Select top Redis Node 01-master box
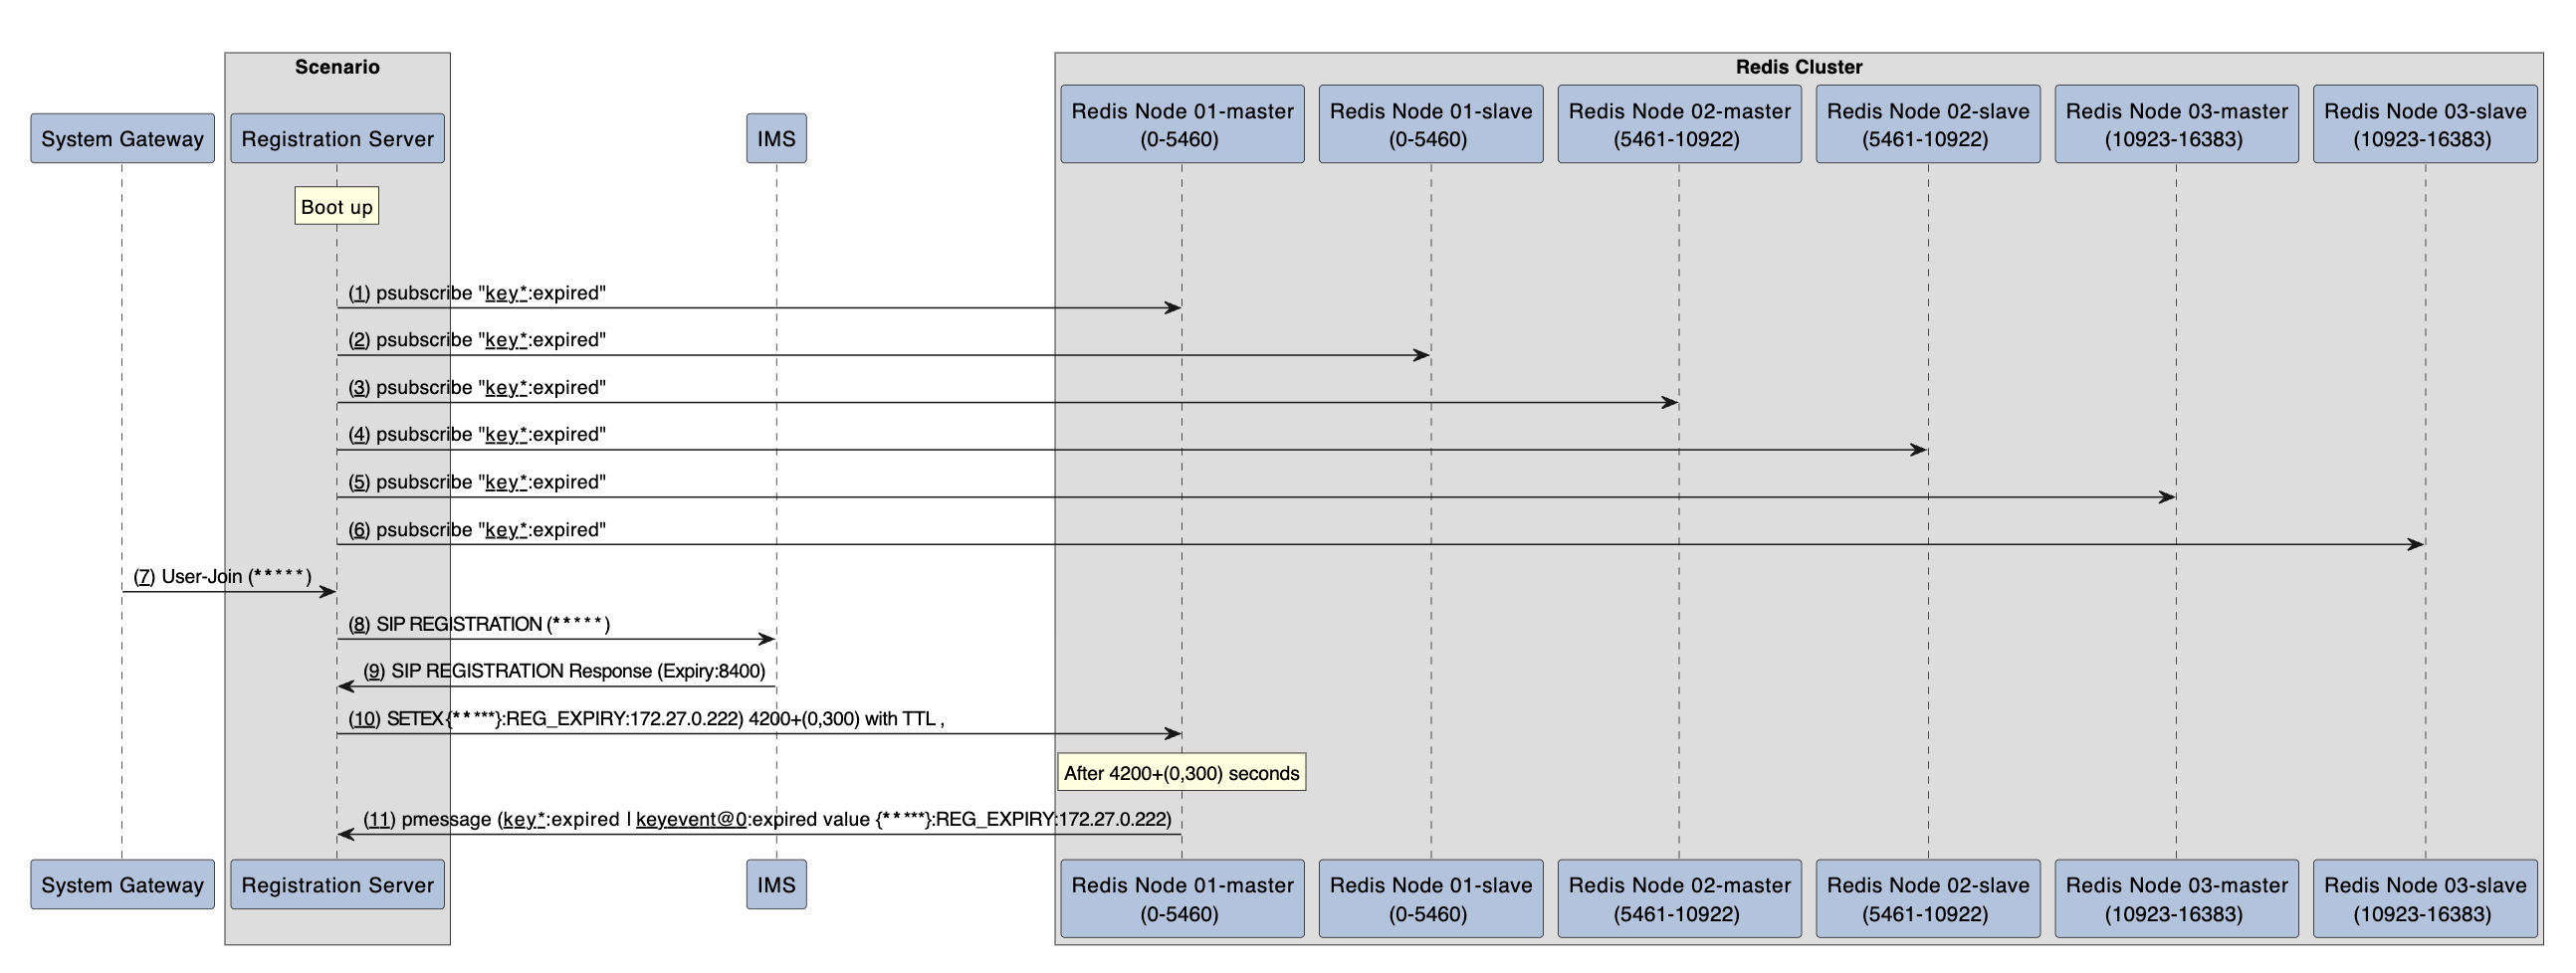Viewport: 2576px width, 973px height. (1182, 124)
